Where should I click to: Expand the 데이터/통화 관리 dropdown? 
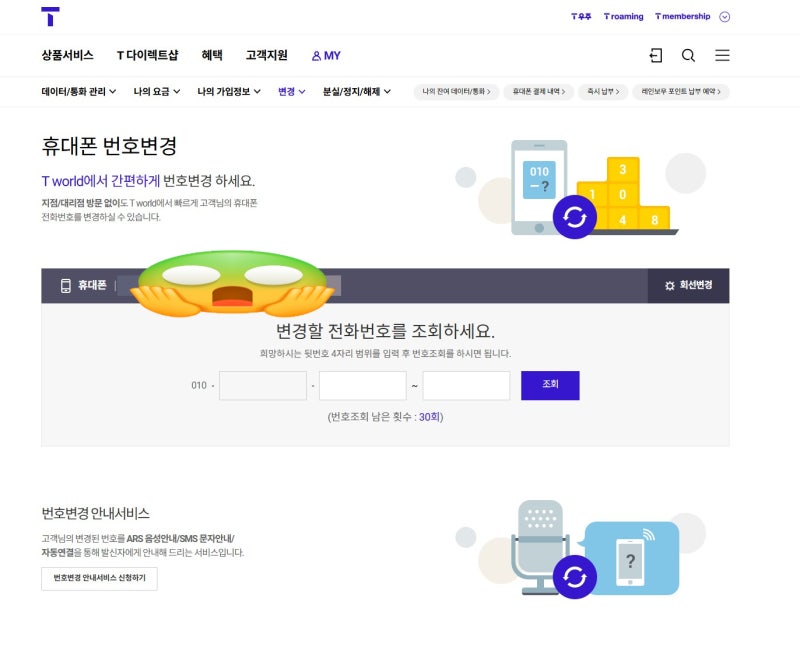[x=79, y=91]
